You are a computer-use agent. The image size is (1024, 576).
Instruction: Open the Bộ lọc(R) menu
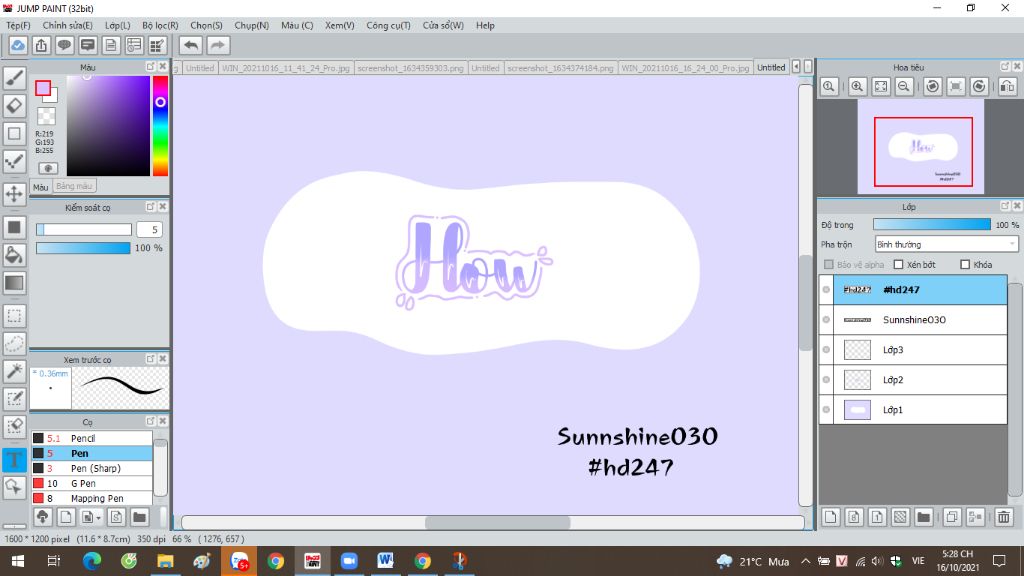(160, 25)
